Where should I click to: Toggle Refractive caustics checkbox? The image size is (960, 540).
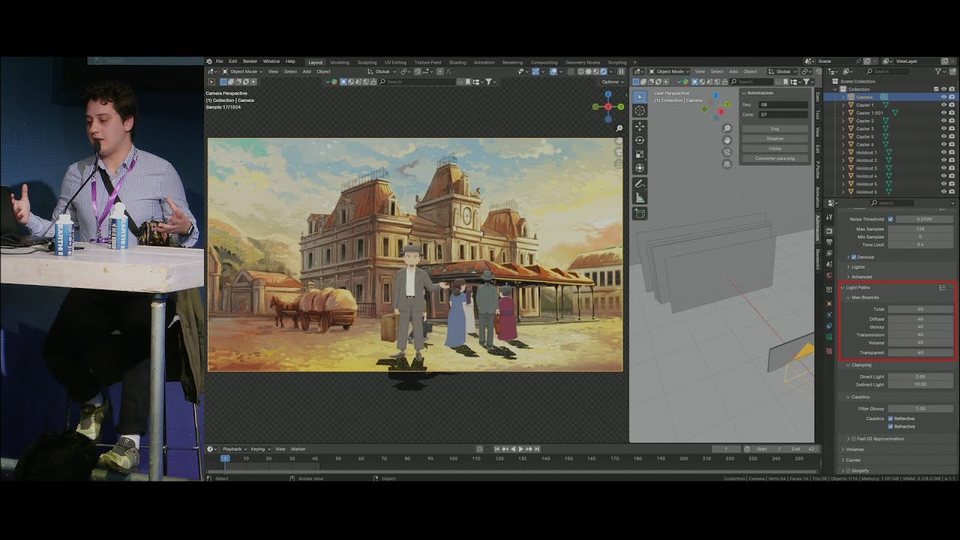click(891, 426)
